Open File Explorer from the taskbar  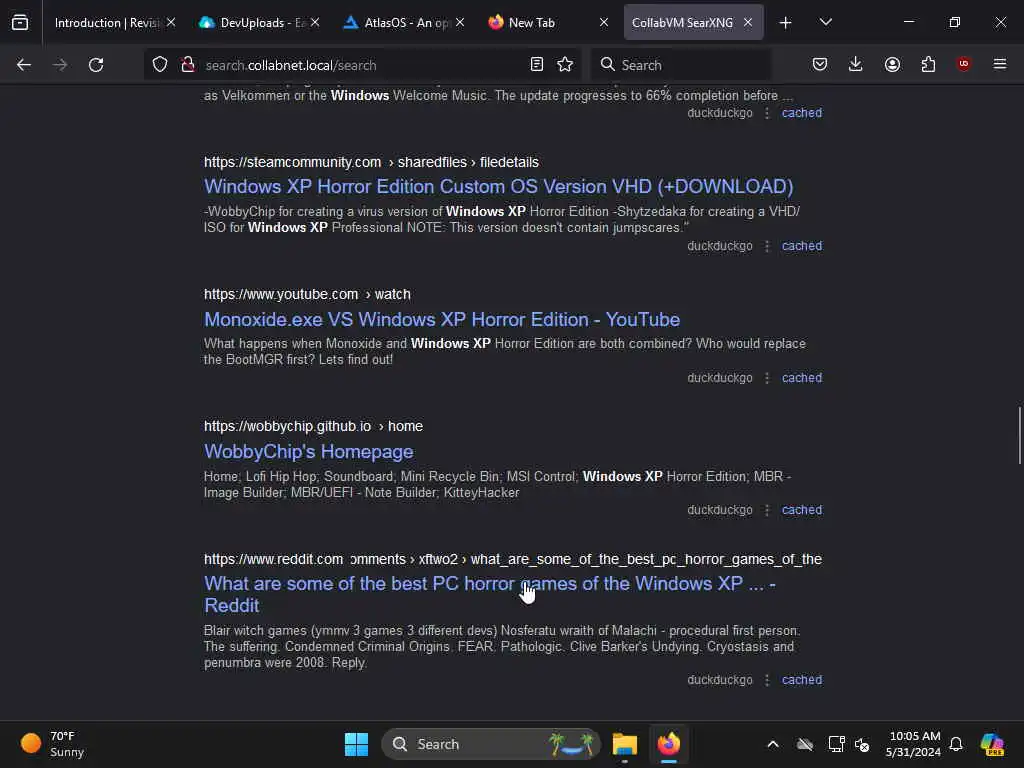point(624,744)
